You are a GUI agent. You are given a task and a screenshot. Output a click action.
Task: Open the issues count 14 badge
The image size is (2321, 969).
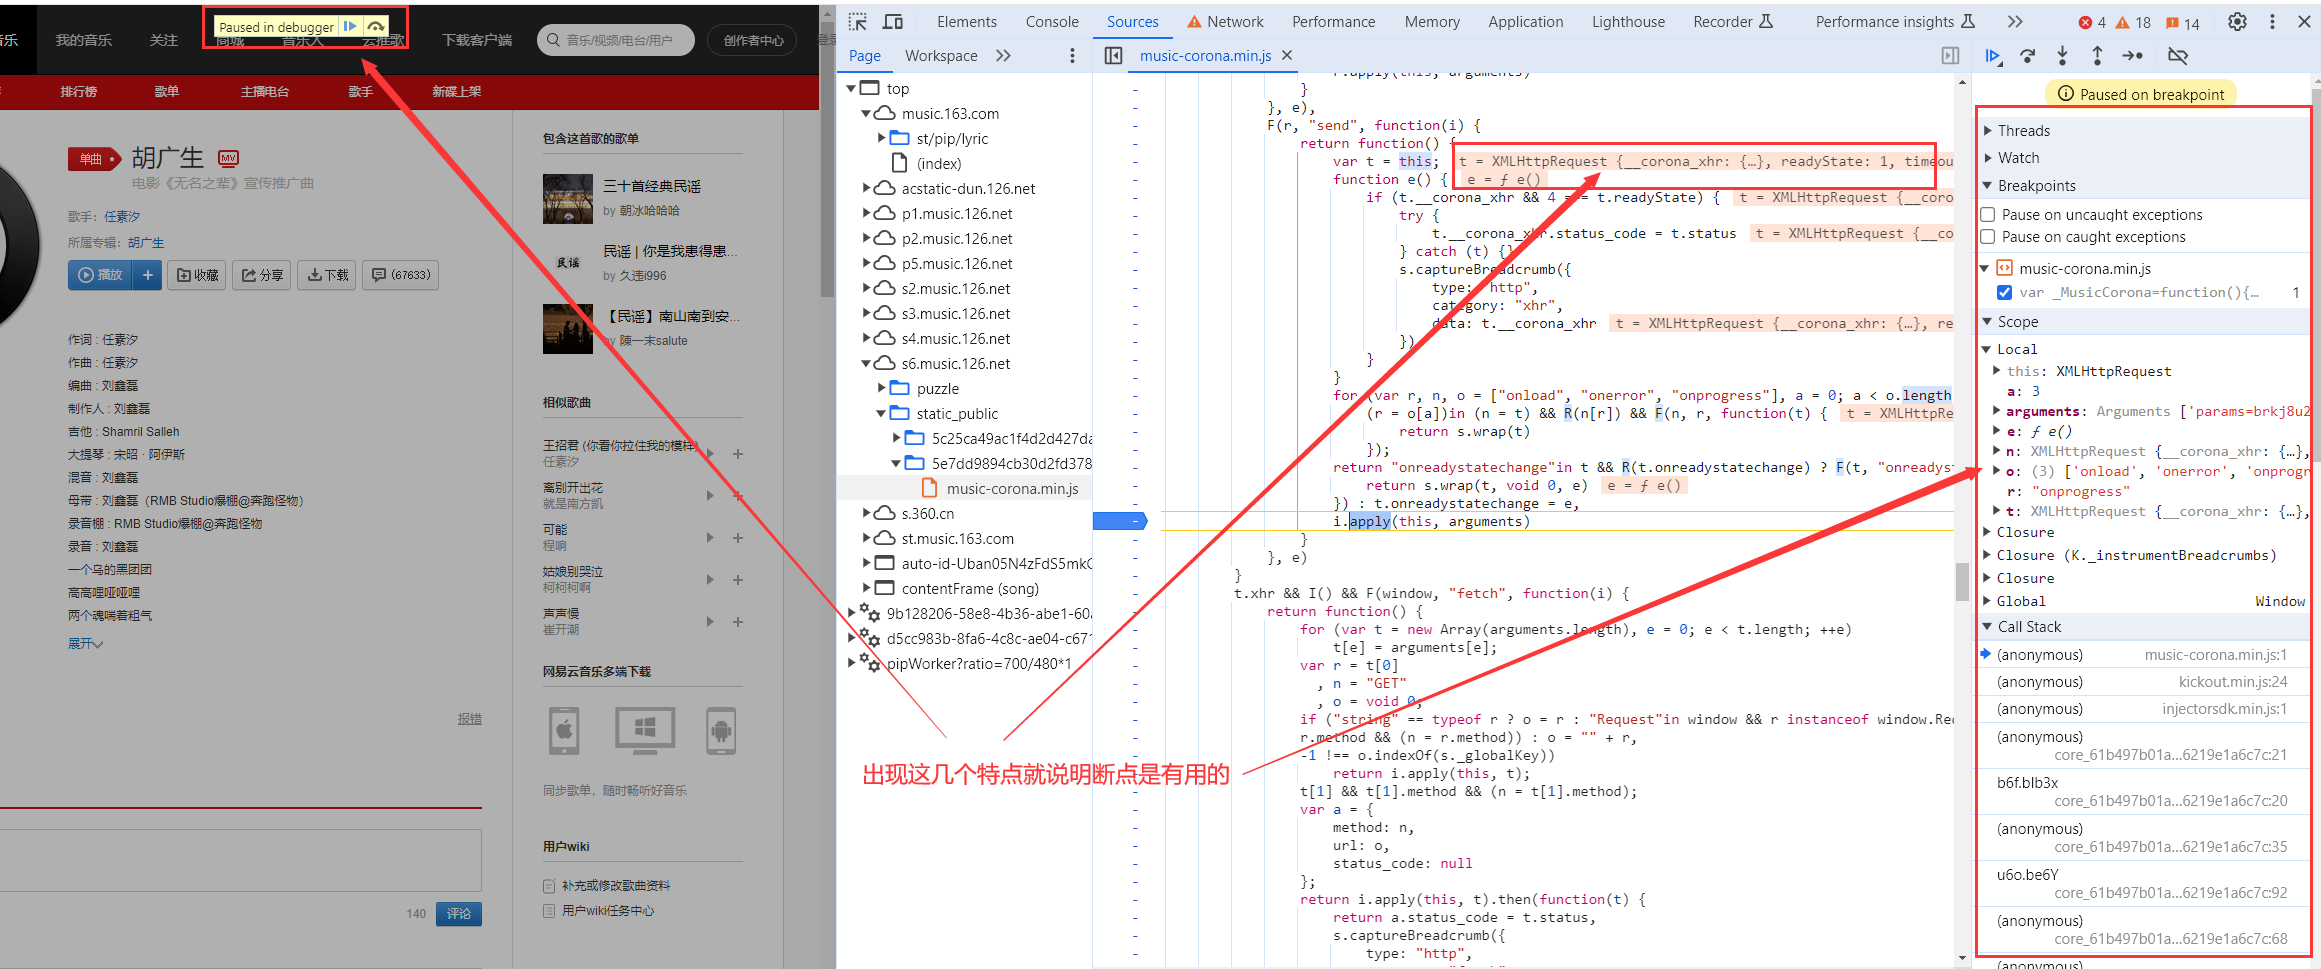tap(2183, 23)
